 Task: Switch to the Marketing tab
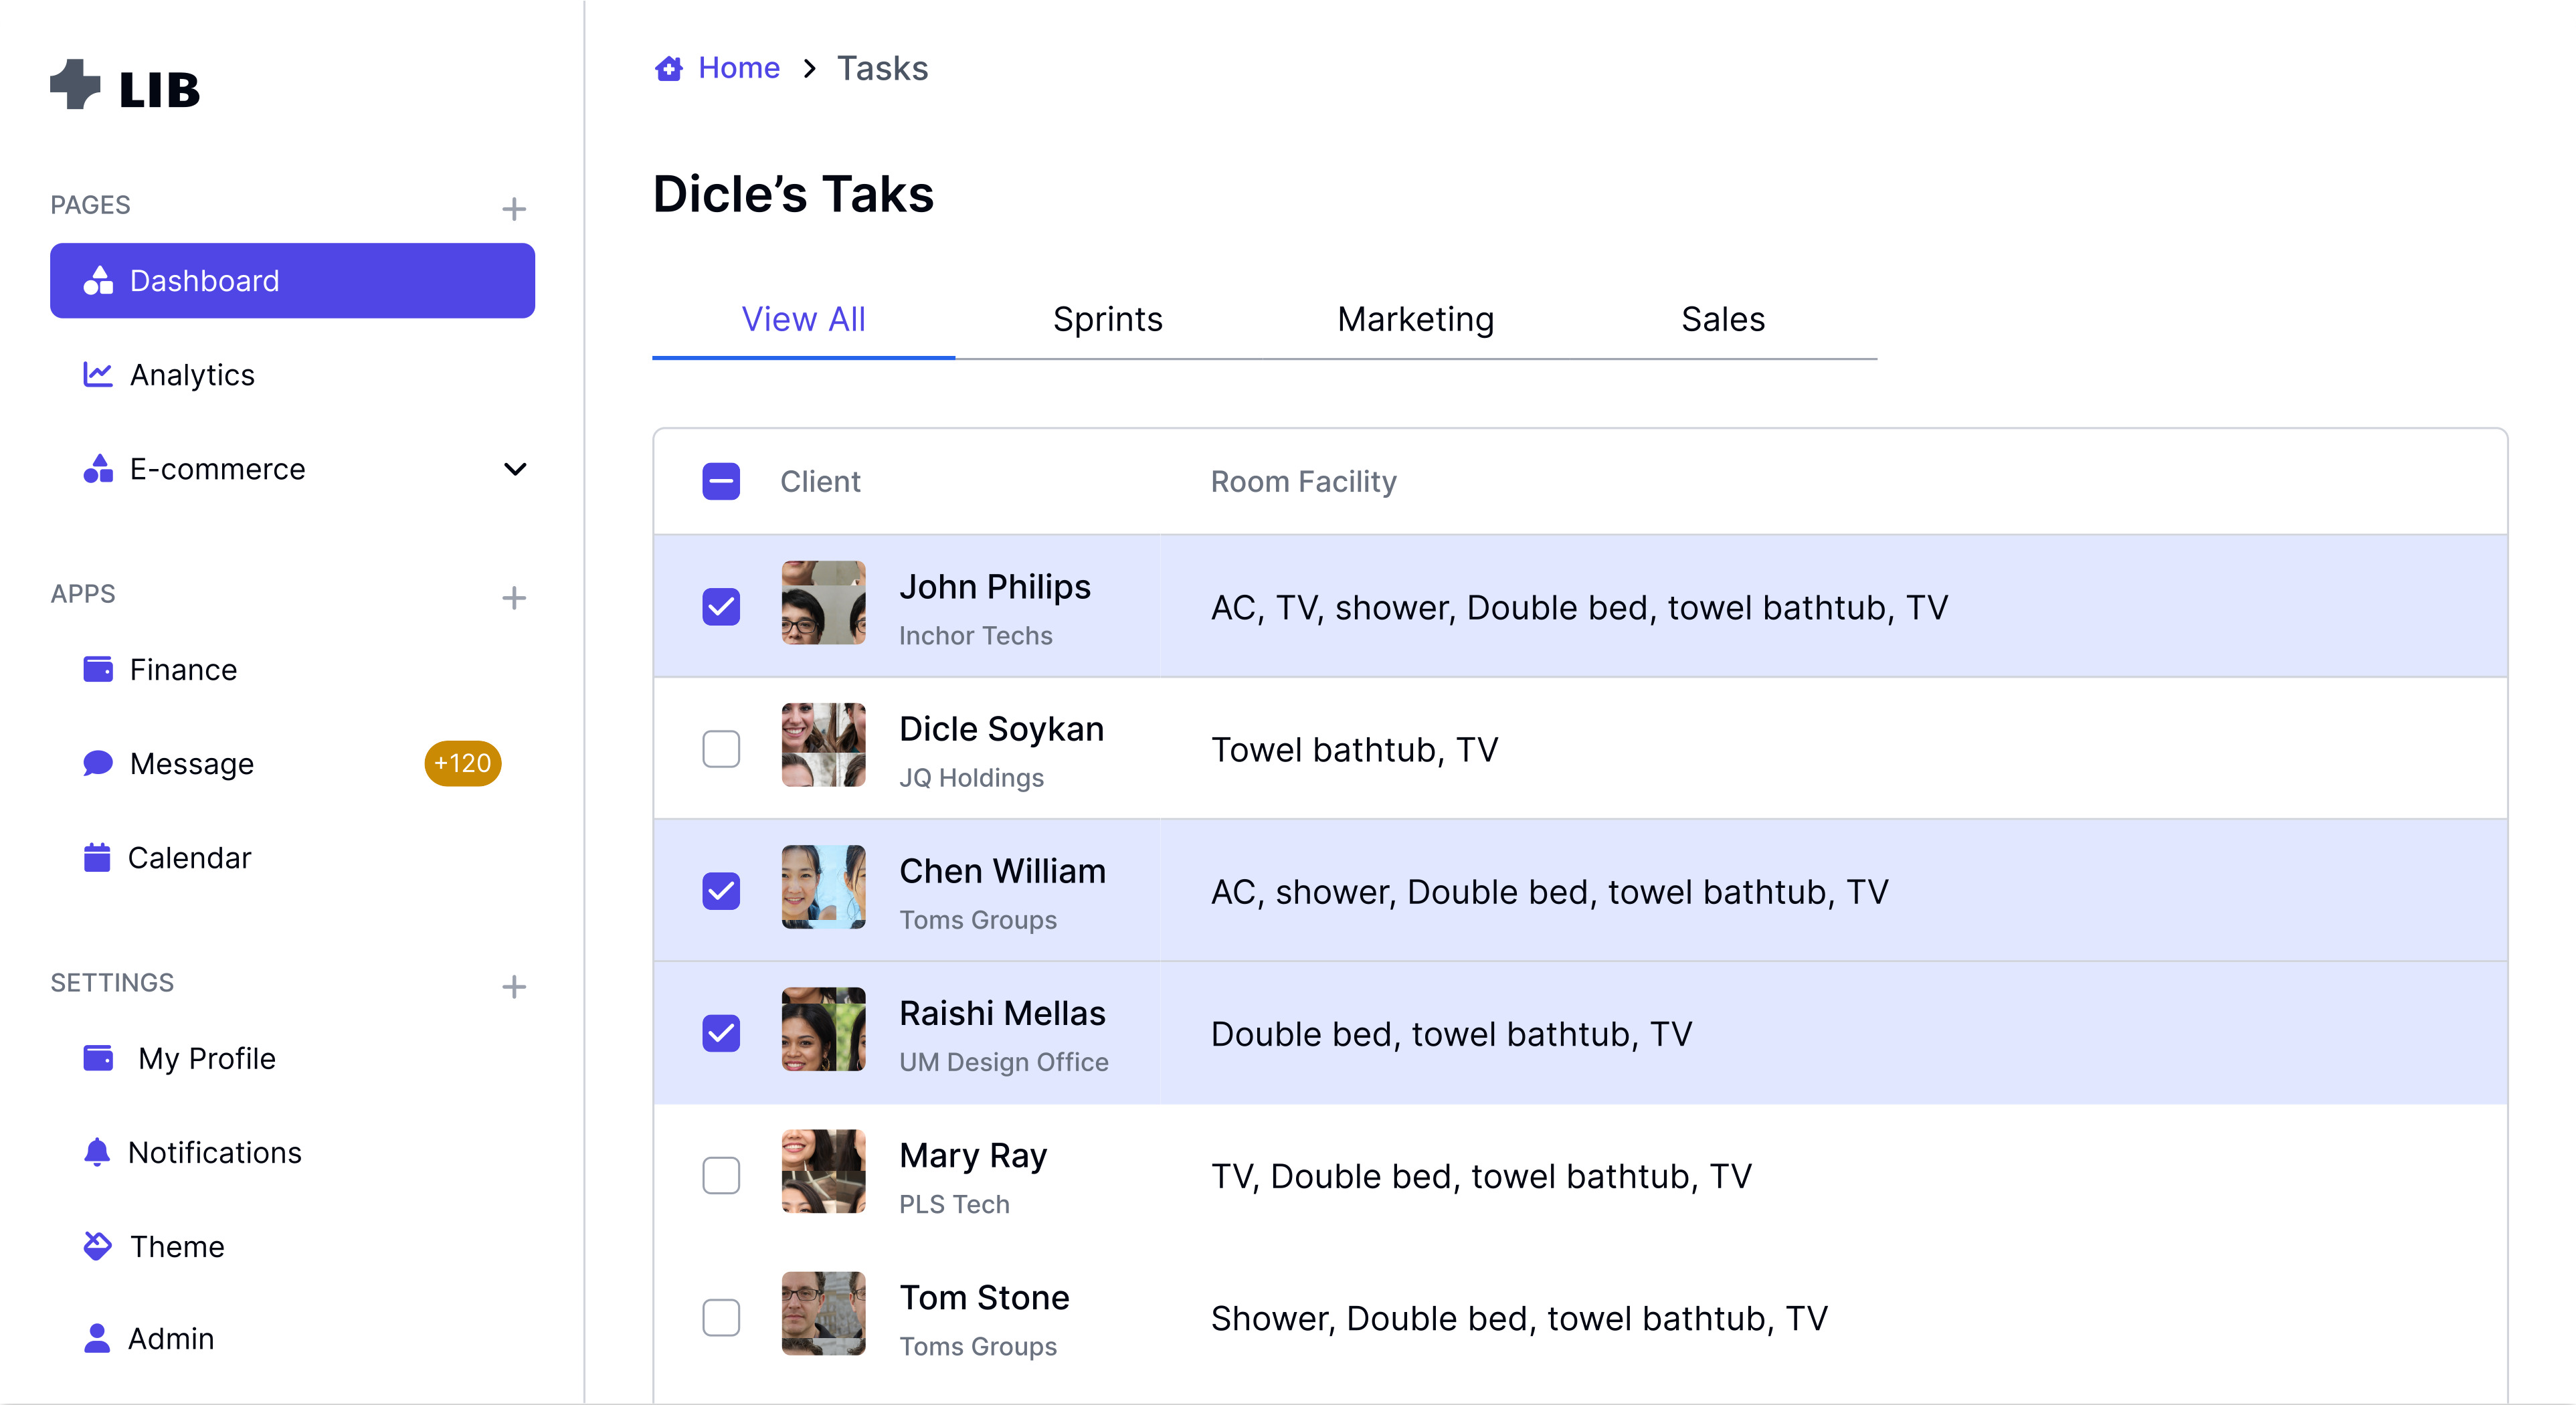(1415, 319)
